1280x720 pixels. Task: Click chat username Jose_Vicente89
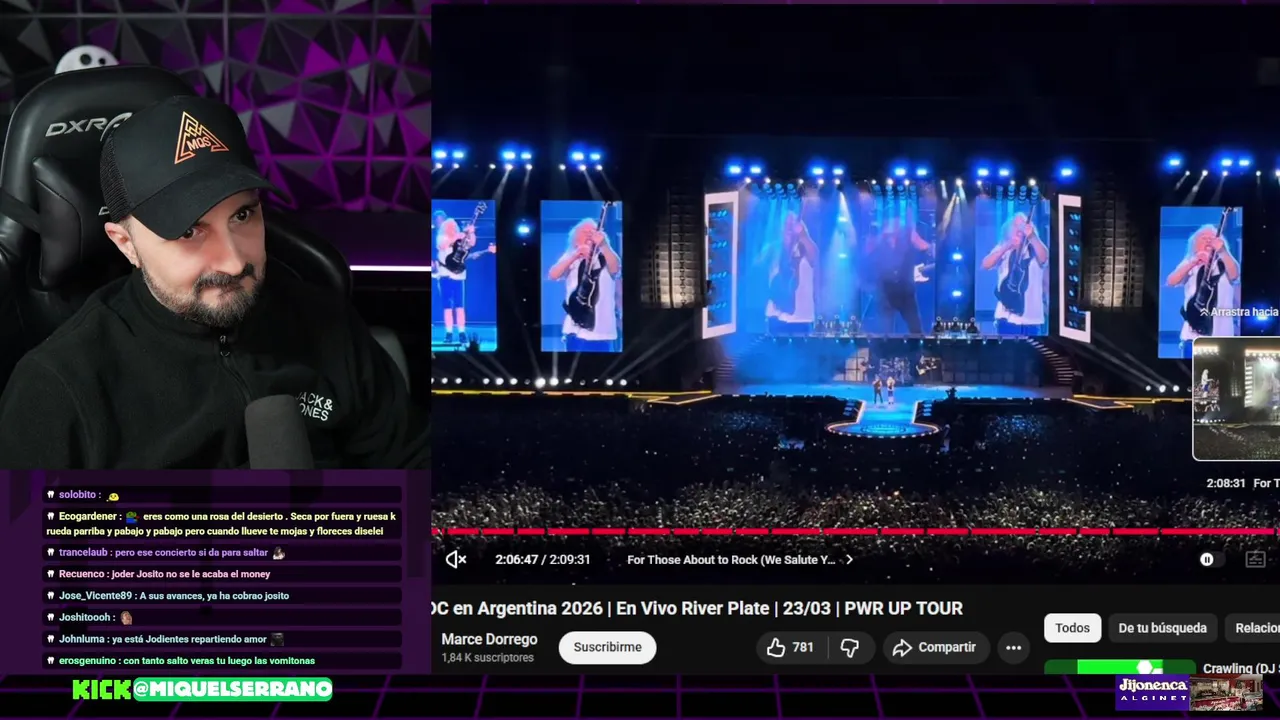coord(96,596)
